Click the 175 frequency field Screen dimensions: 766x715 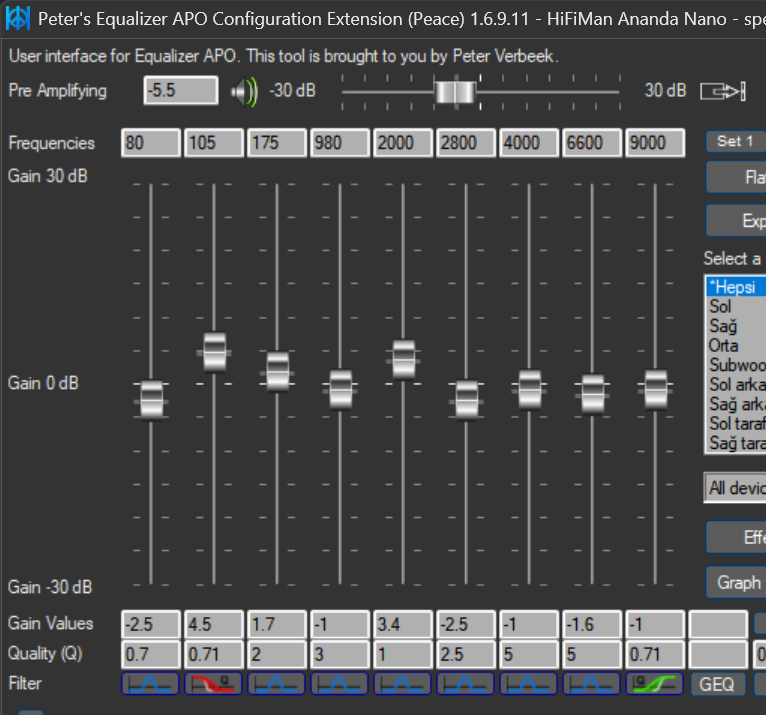pos(277,143)
